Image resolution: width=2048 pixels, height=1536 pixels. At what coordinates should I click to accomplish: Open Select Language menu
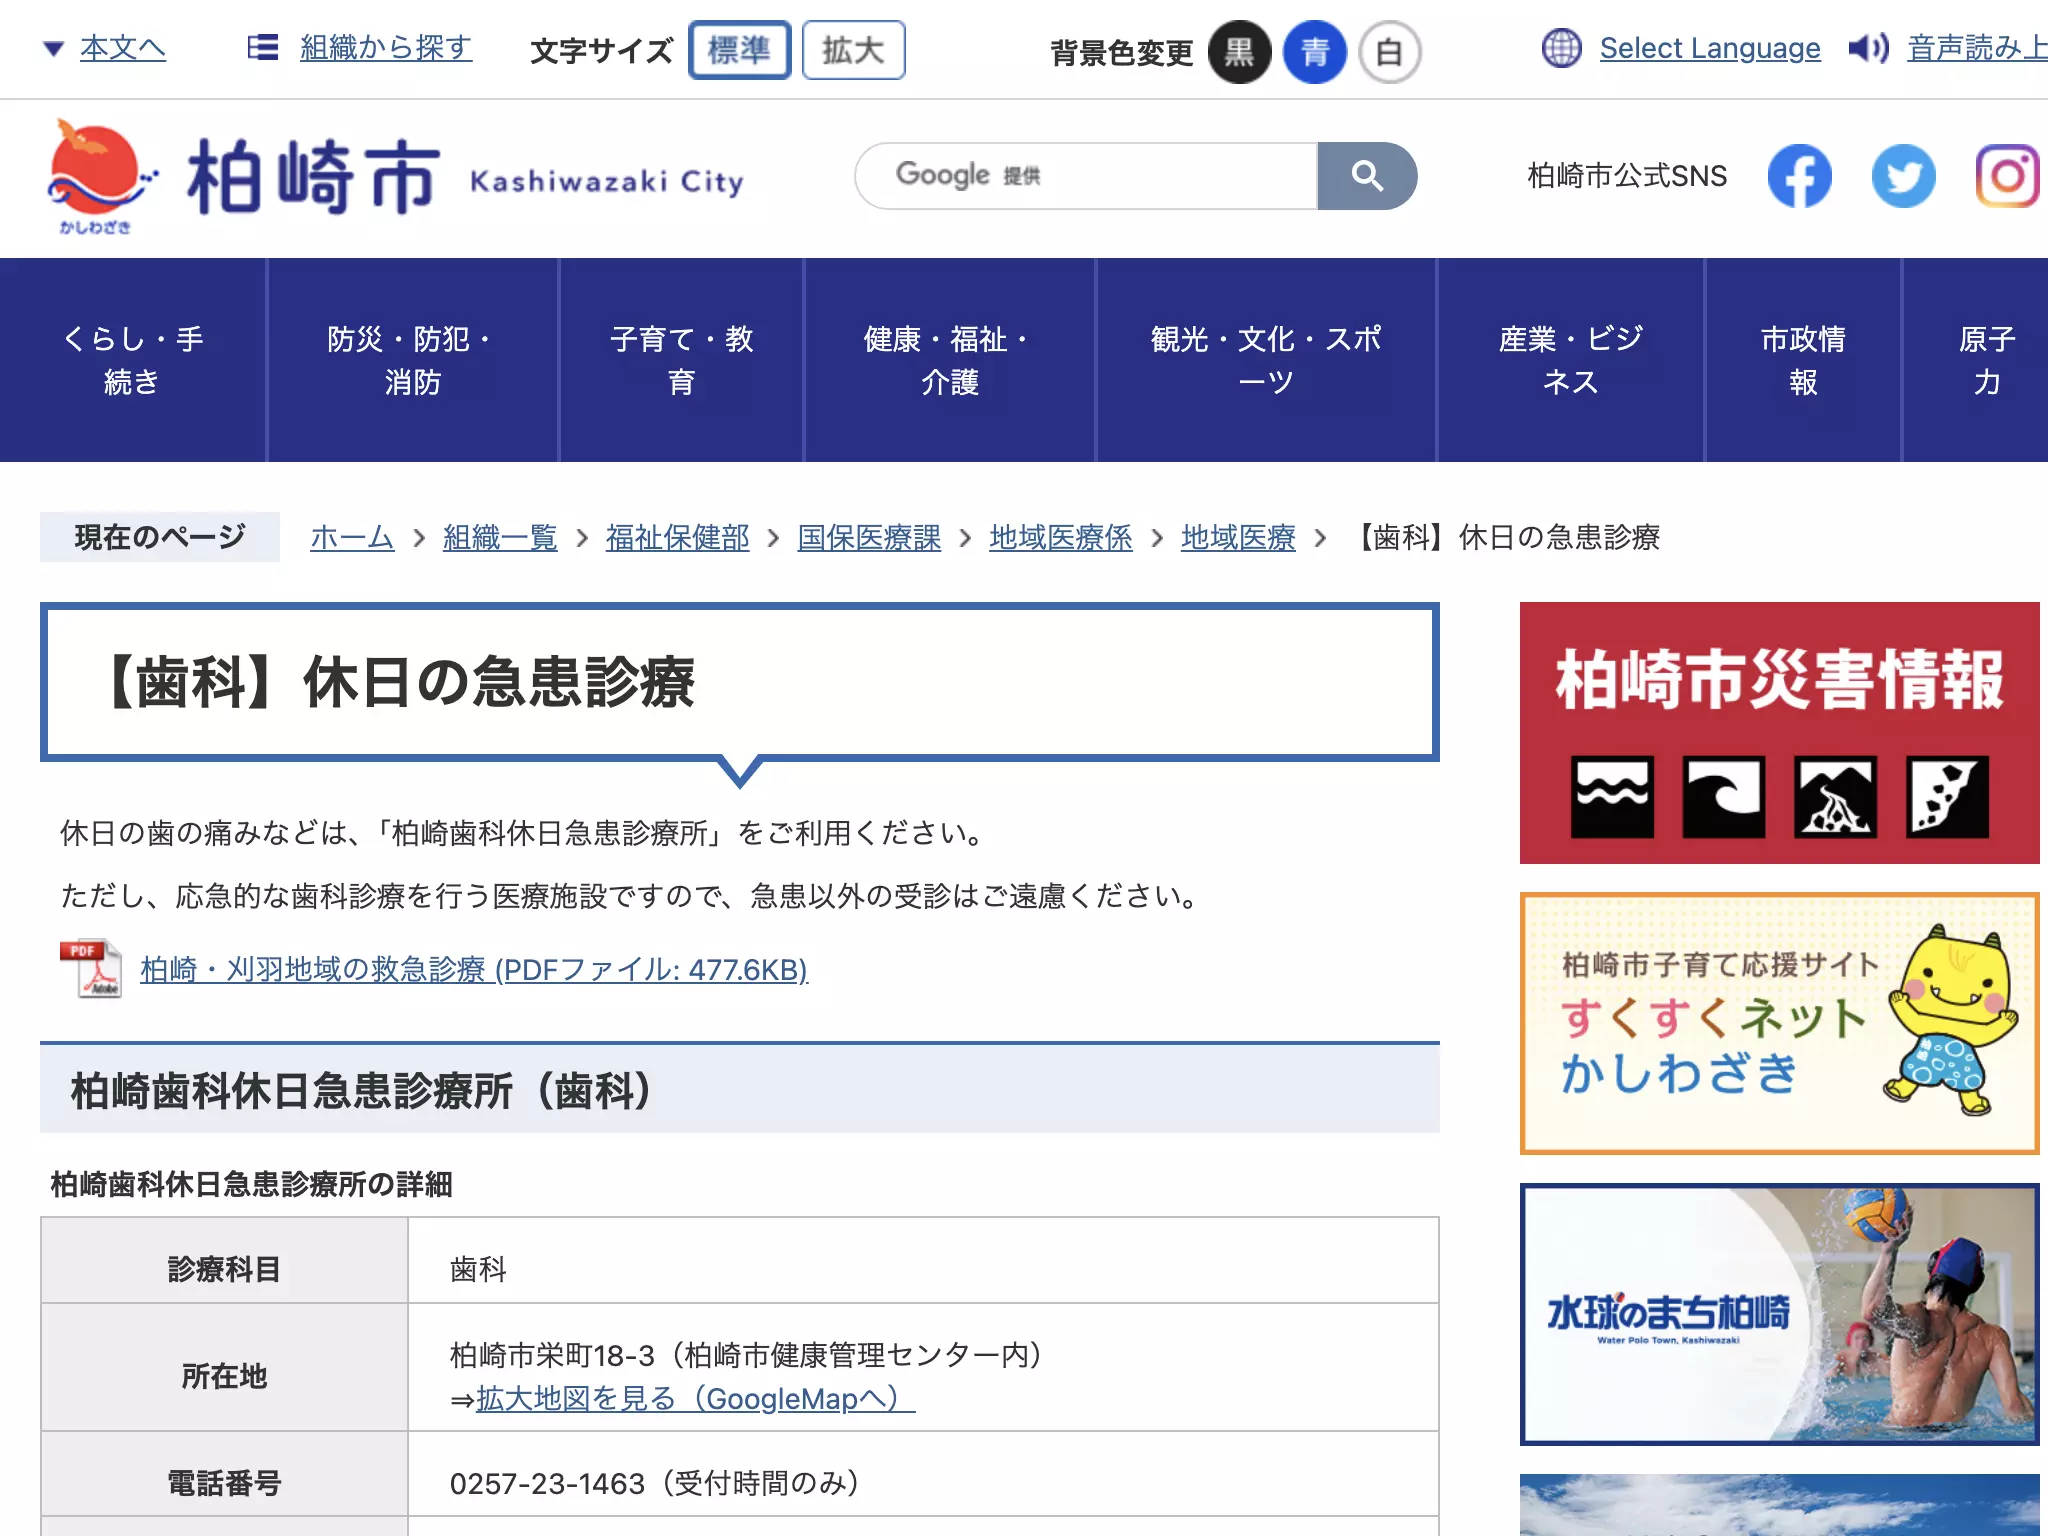(x=1709, y=48)
